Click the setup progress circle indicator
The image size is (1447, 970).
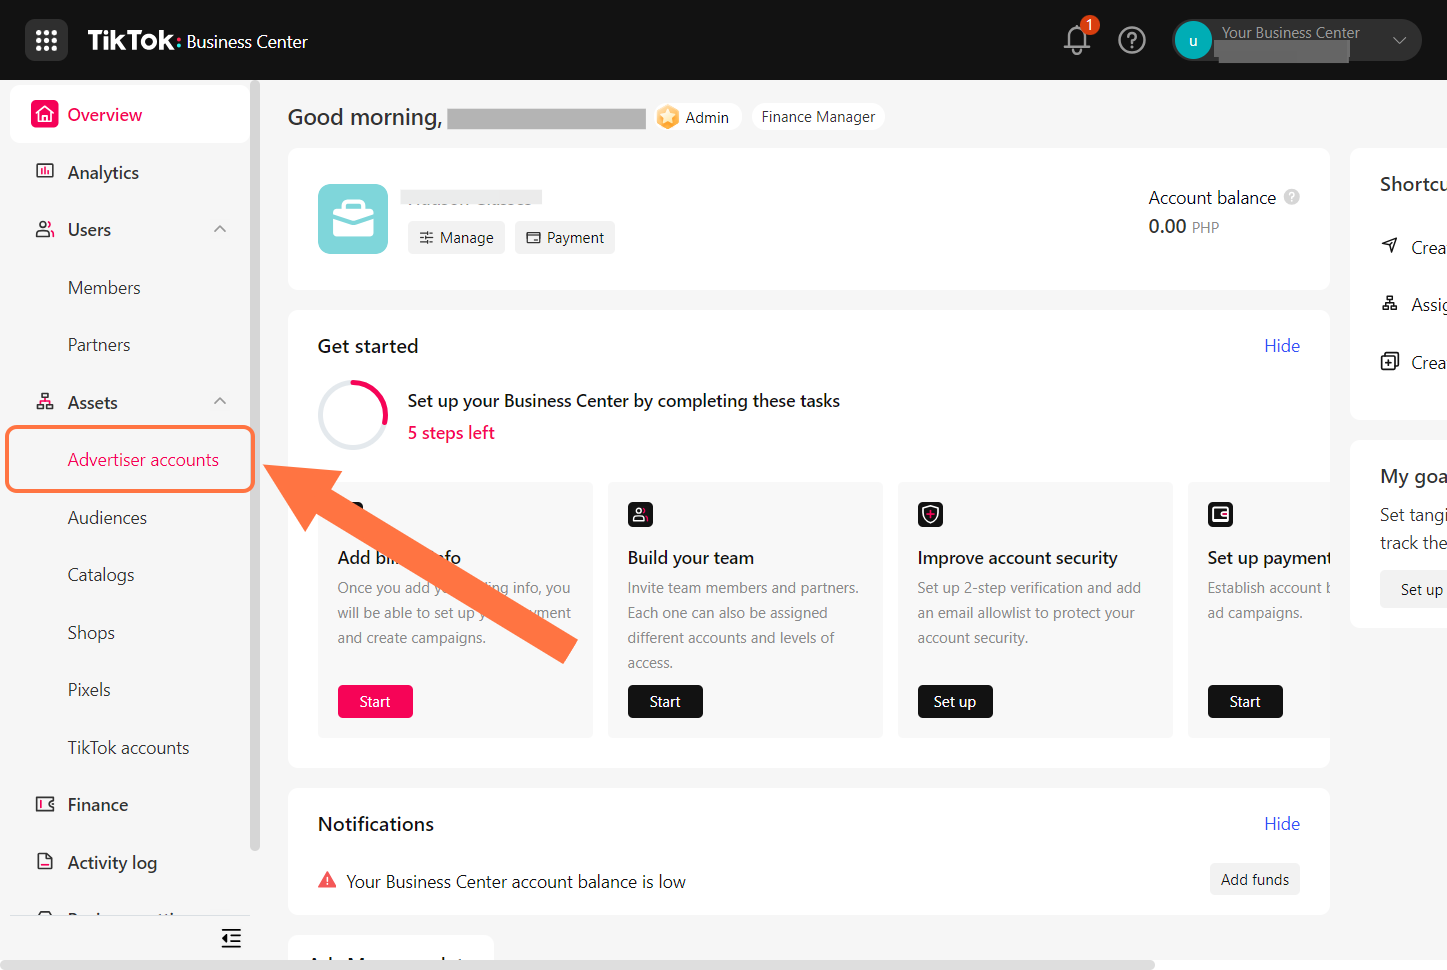tap(353, 415)
